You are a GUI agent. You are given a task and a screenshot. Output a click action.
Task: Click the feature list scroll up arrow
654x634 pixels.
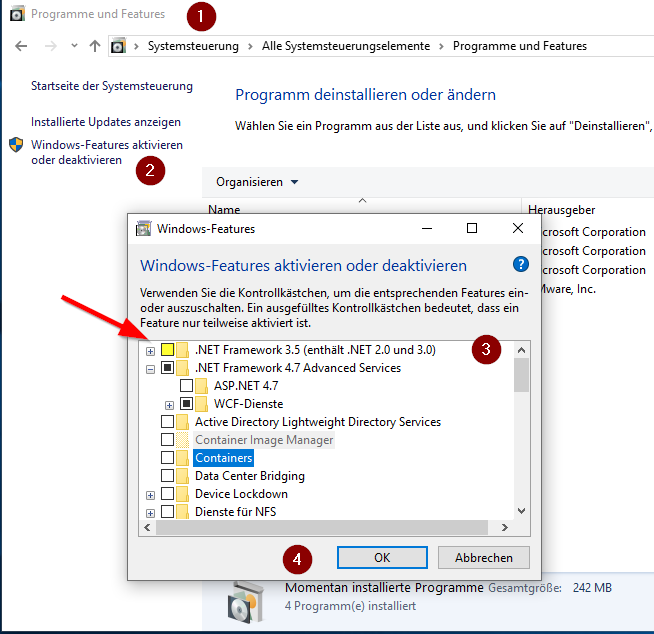[521, 350]
